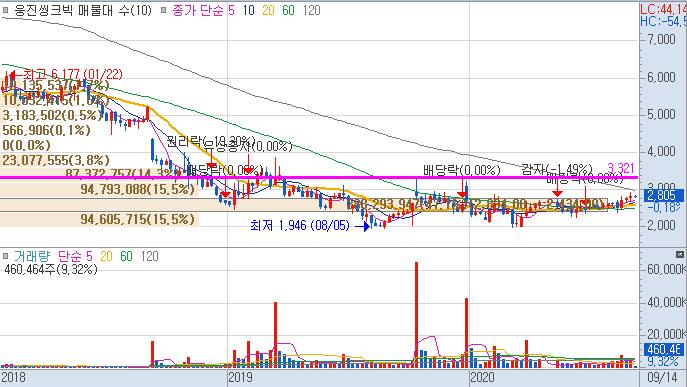Click volume moving average period 20
Viewport: 687px width, 387px height.
coord(106,256)
